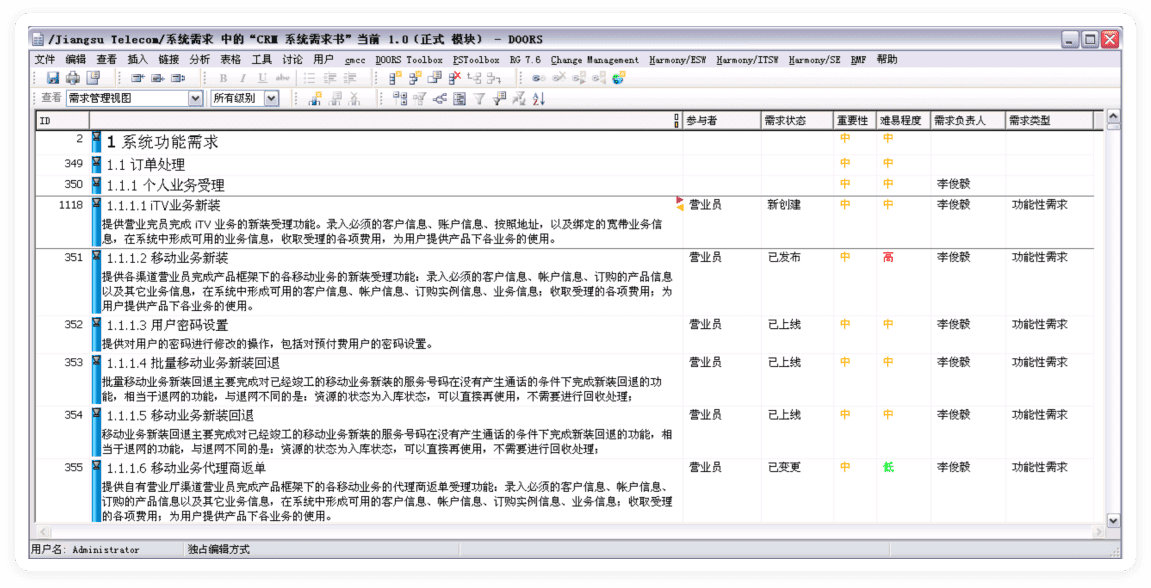Open the 需求管理视图 view dropdown
The height and width of the screenshot is (588, 1151).
[x=195, y=98]
